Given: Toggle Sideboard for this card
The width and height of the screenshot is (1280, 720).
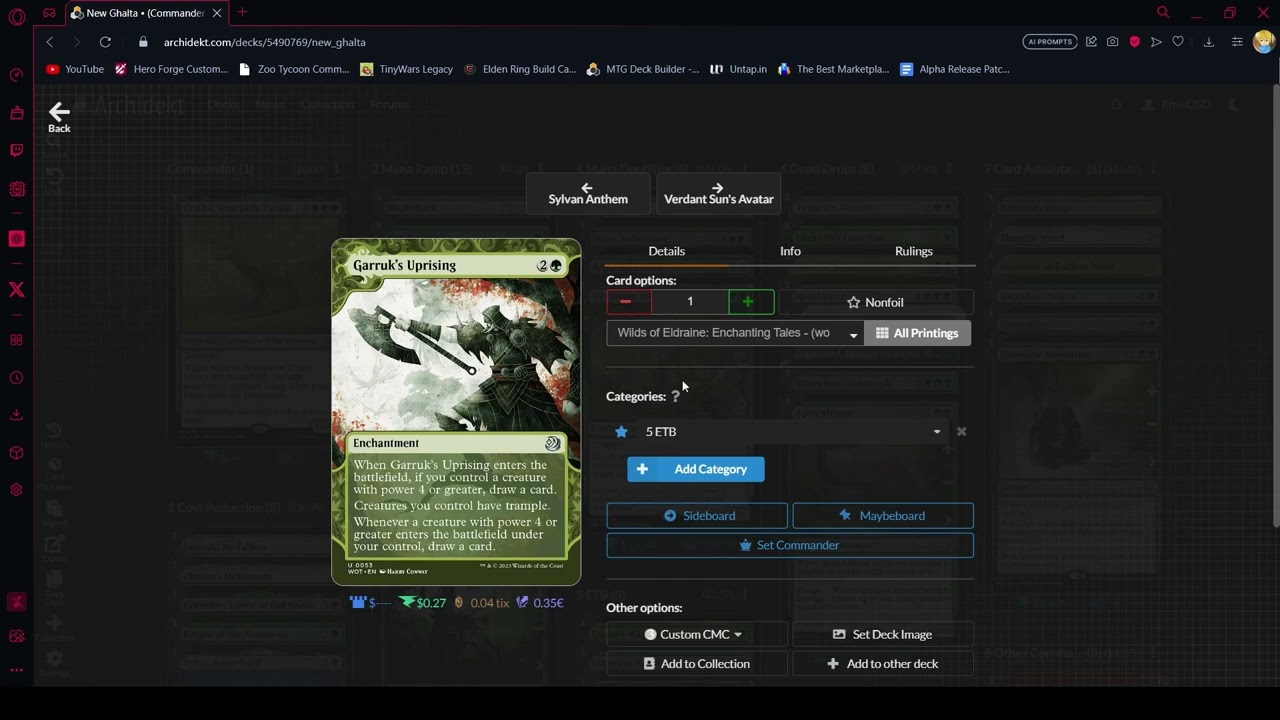Looking at the screenshot, I should pos(697,516).
